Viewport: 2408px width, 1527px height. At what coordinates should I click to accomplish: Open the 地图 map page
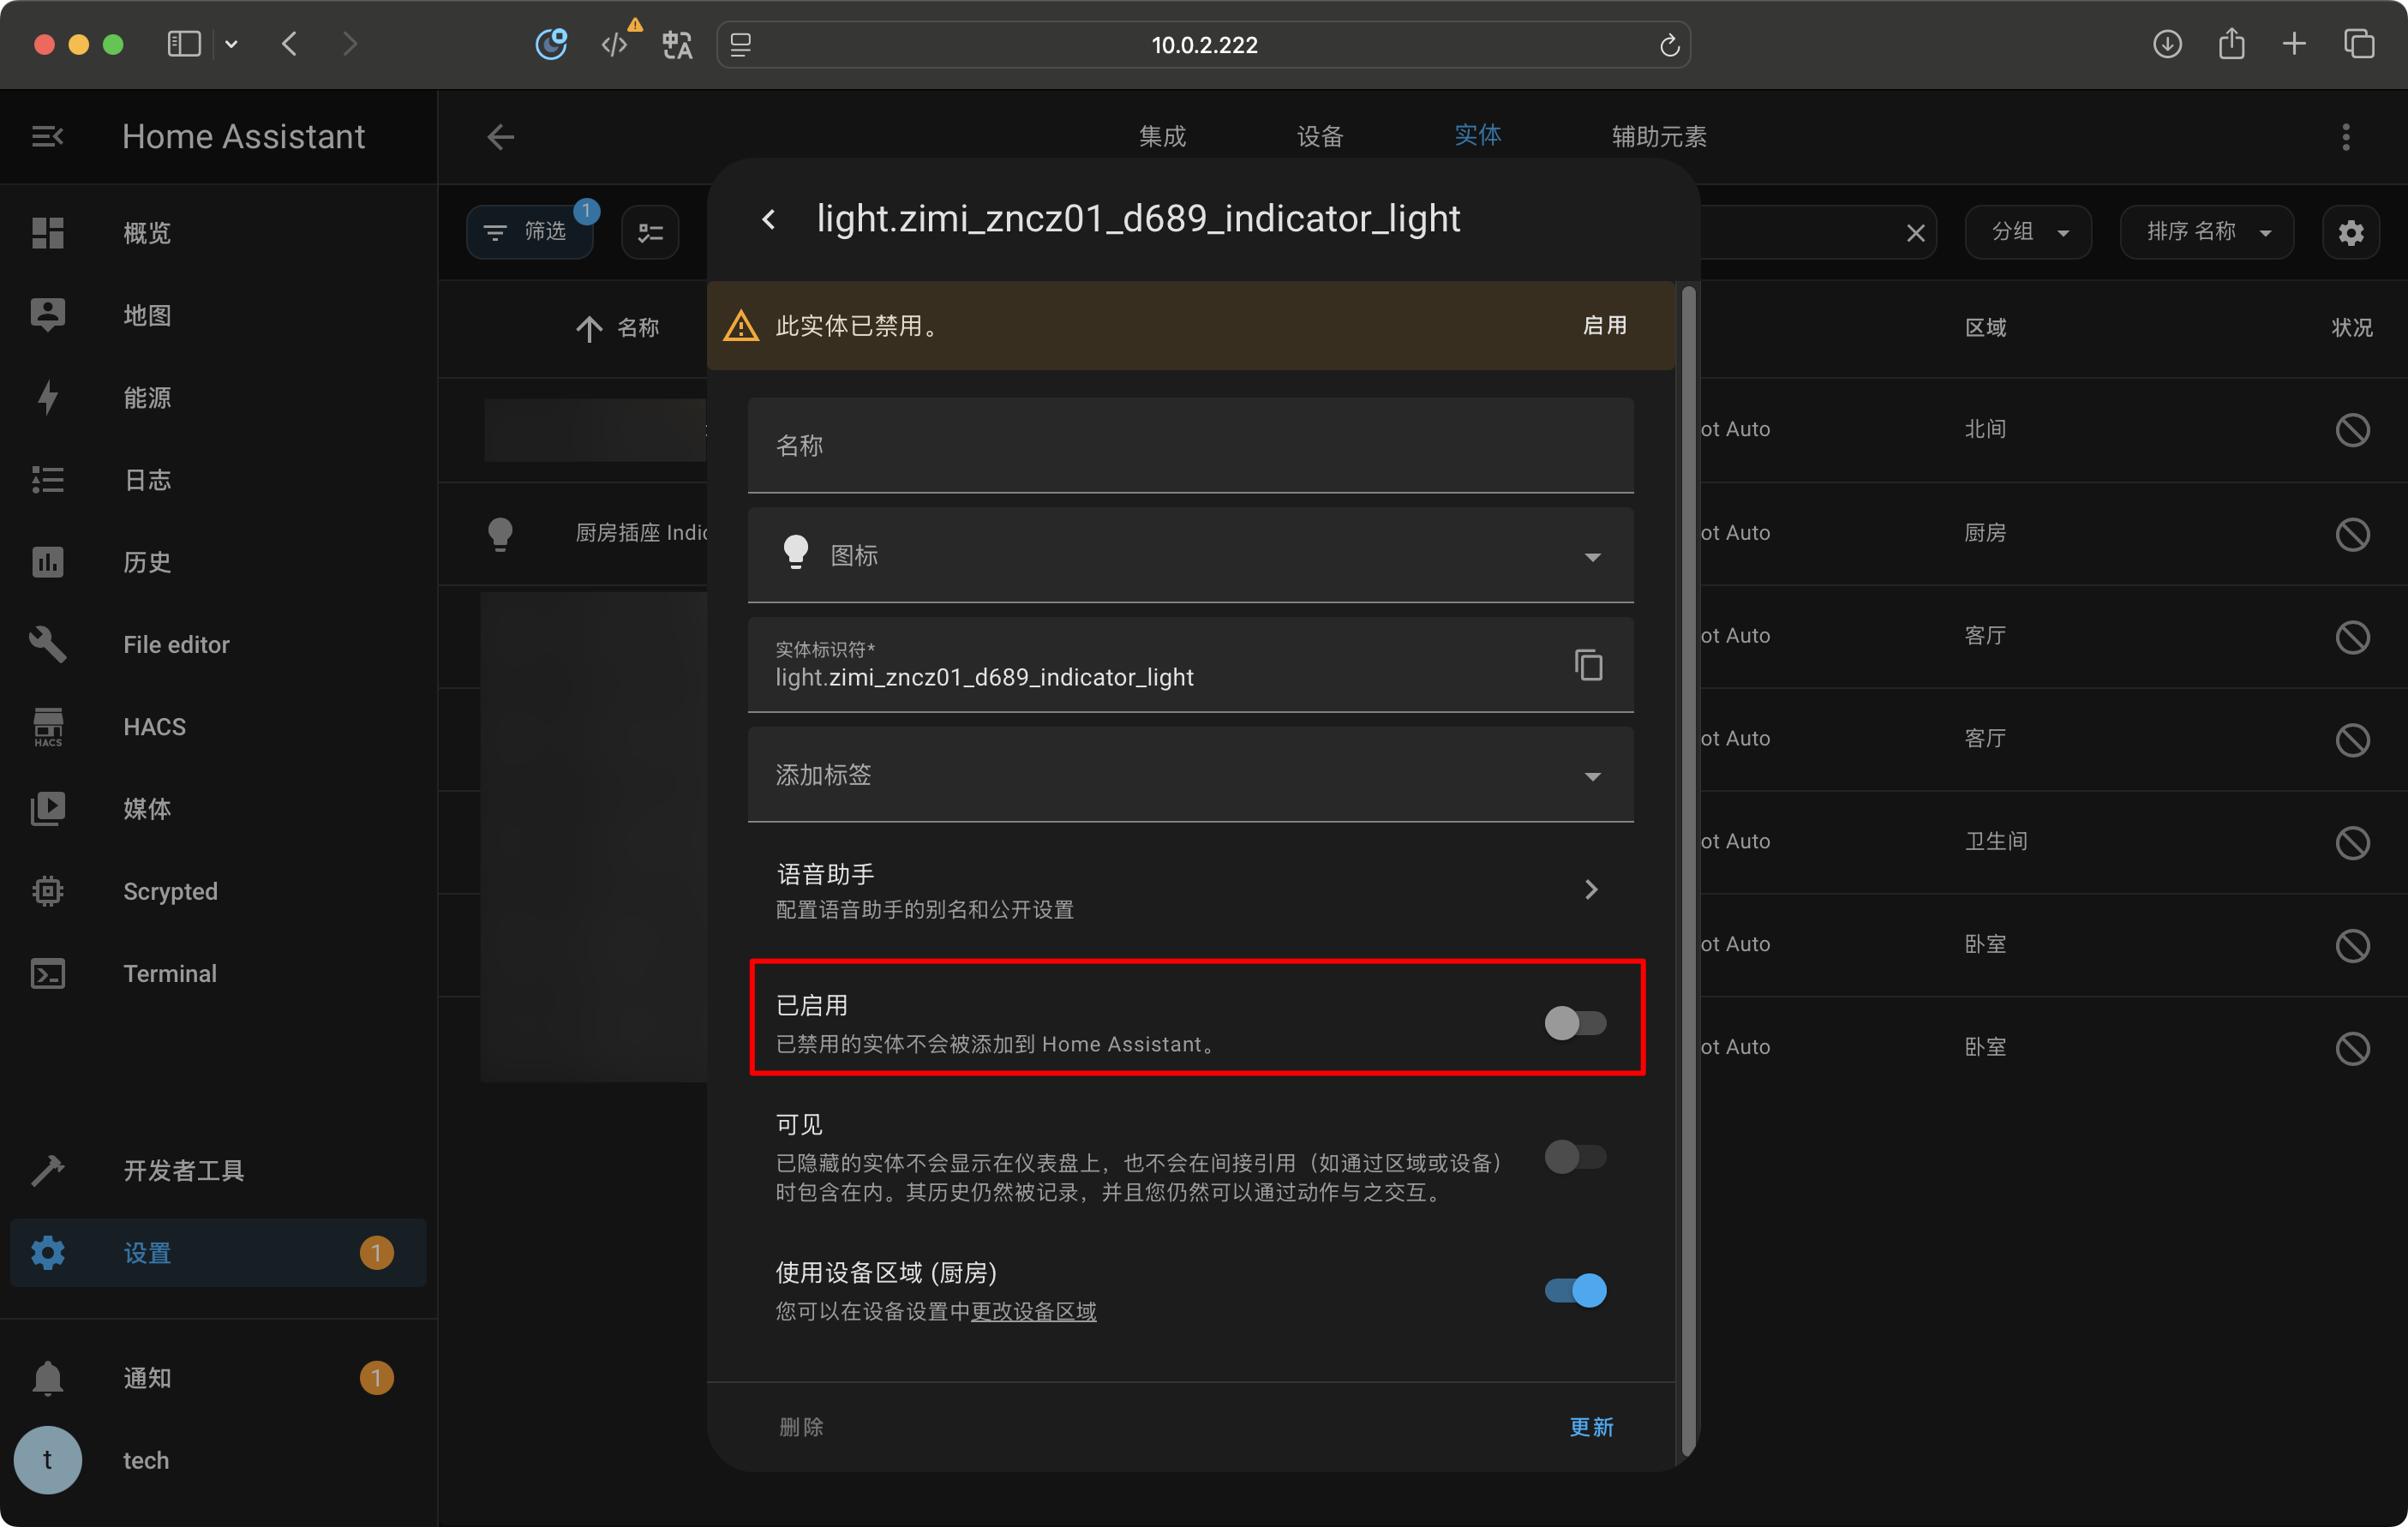[x=218, y=315]
